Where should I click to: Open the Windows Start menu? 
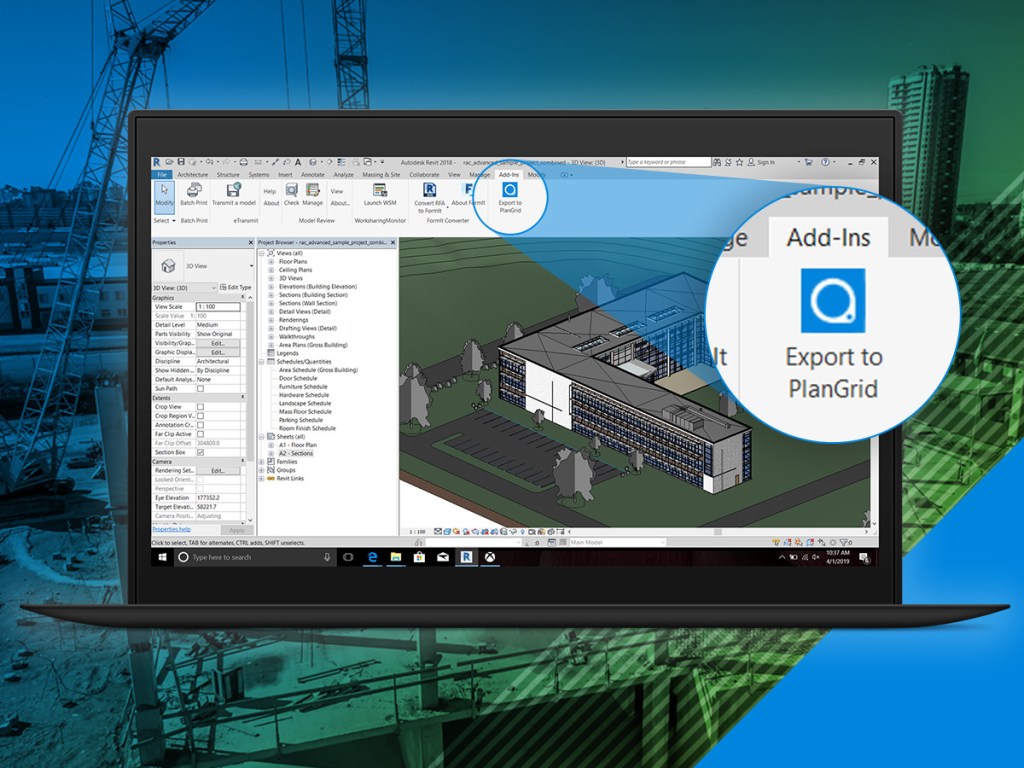pyautogui.click(x=163, y=557)
